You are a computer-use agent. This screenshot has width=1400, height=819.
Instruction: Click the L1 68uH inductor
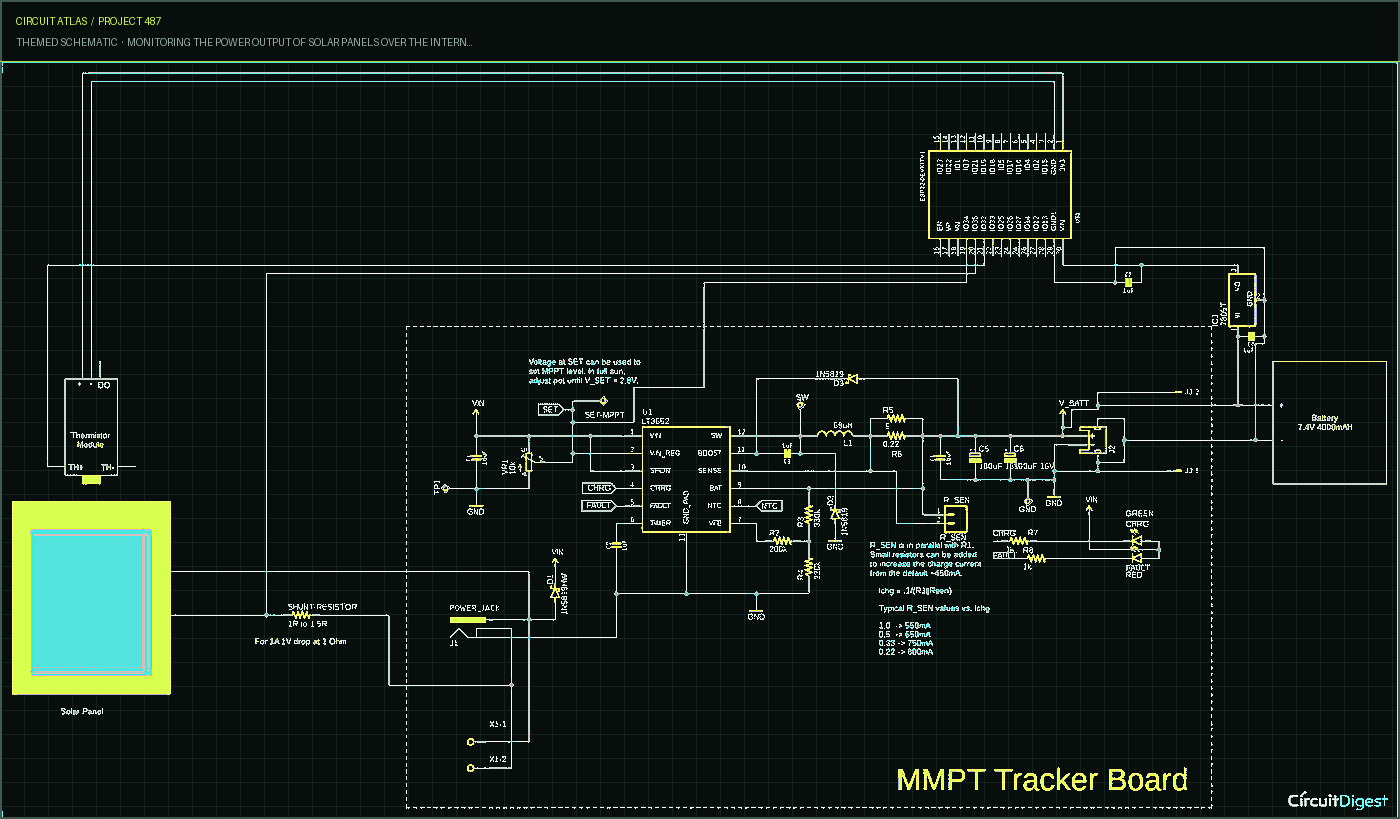coord(833,434)
